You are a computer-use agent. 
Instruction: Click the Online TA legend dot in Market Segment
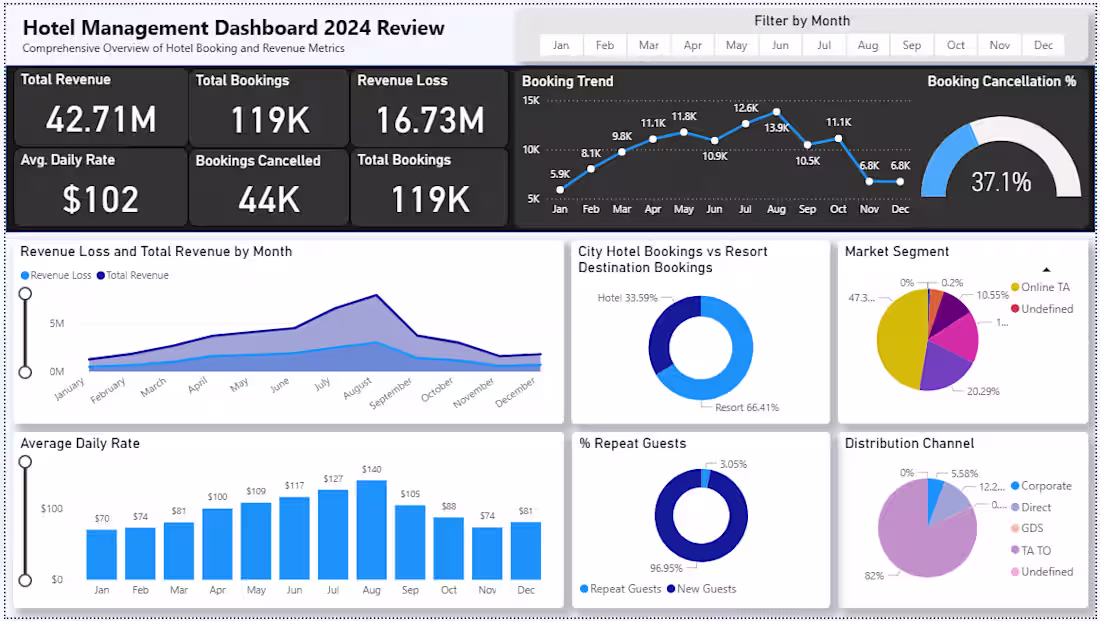click(1013, 287)
